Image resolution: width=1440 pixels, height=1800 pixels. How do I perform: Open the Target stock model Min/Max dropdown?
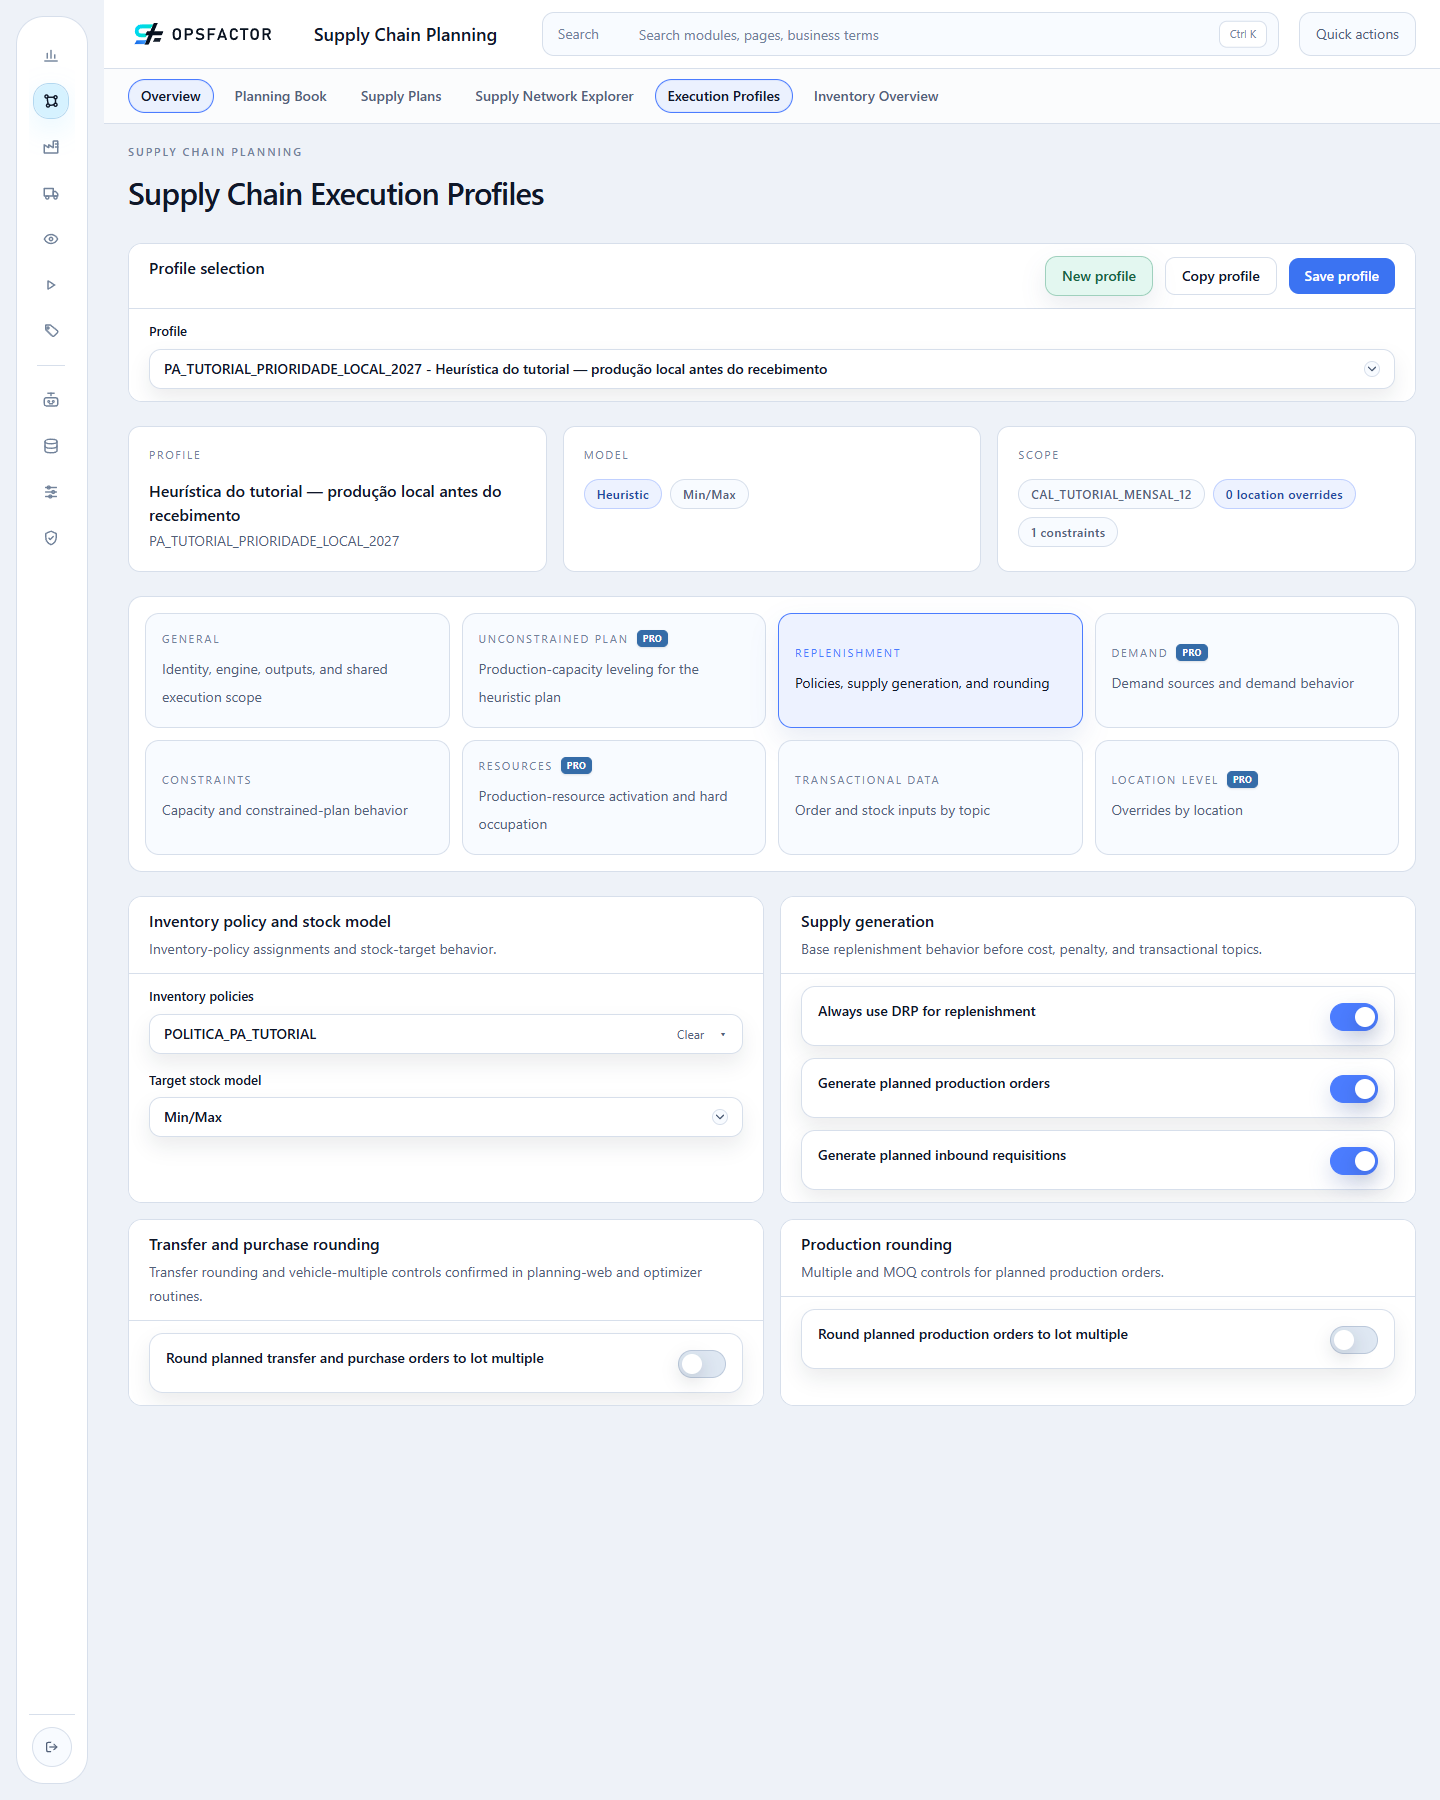coord(446,1117)
